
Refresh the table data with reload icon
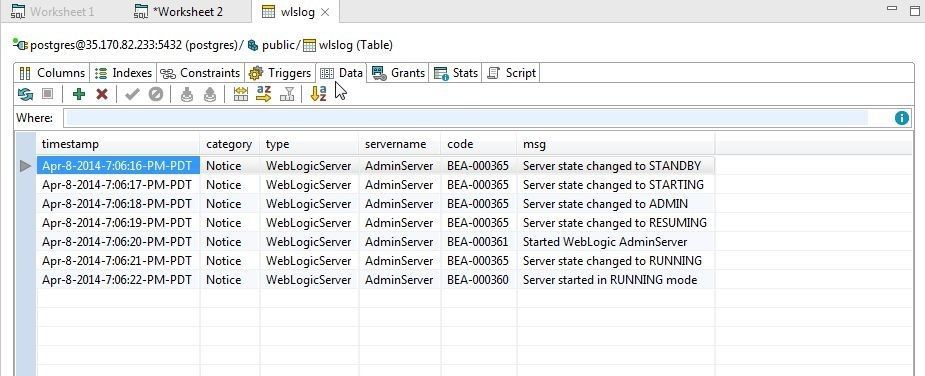pos(25,94)
